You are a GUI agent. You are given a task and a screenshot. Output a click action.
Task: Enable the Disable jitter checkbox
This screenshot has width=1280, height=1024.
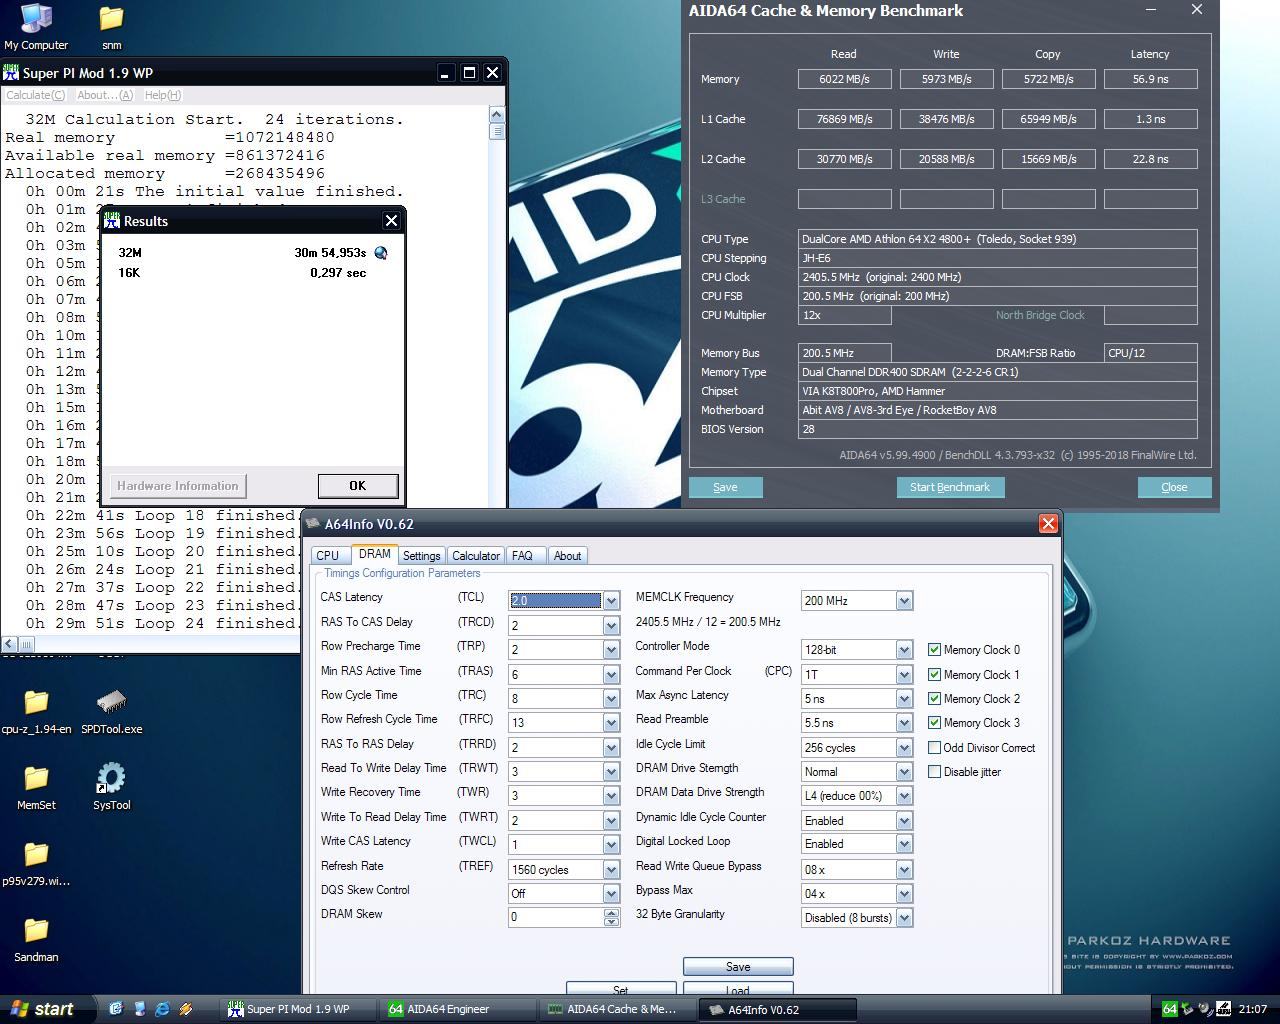934,772
